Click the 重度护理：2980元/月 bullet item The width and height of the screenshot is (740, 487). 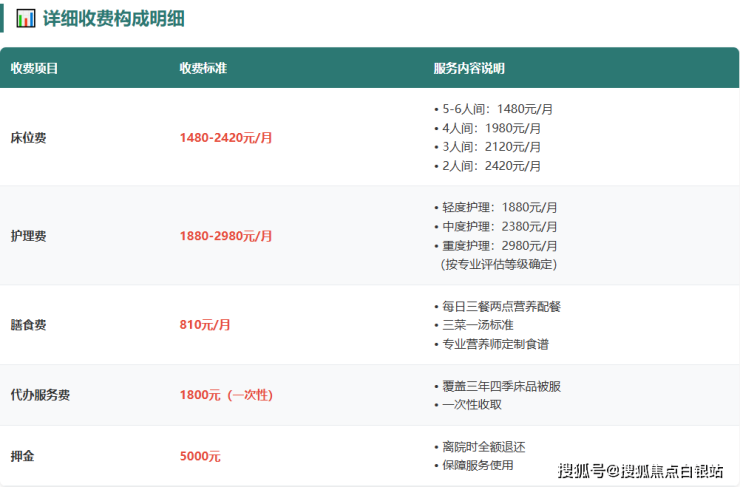496,246
